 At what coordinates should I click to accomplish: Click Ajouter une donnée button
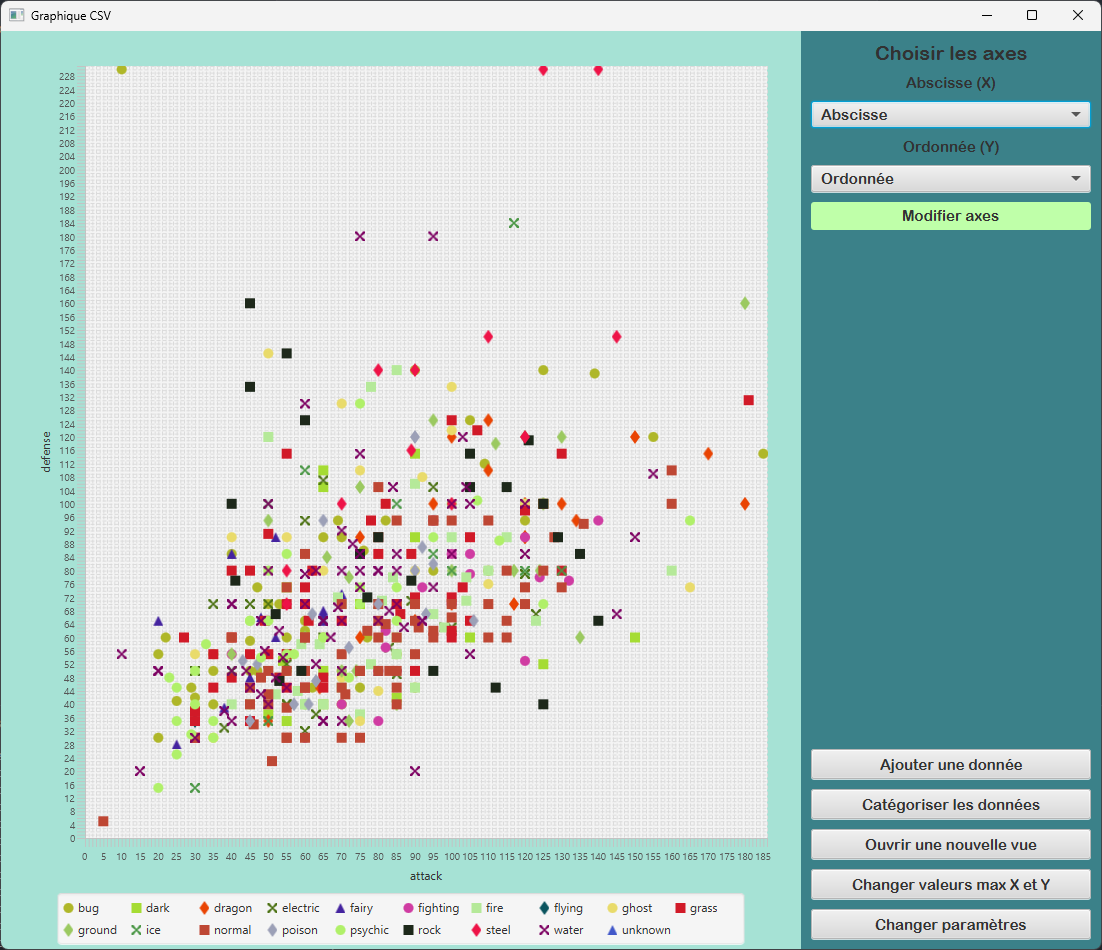(x=950, y=764)
